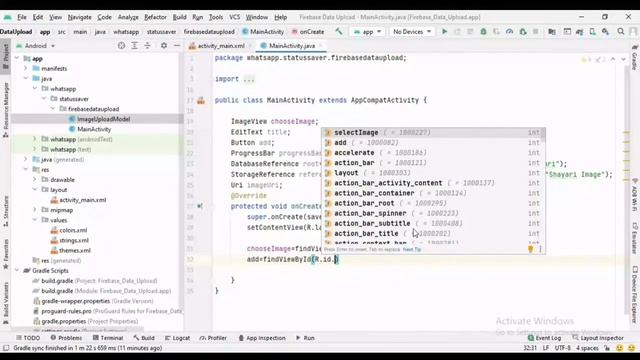Click the Debug app bug icon
This screenshot has height=360, width=640.
coord(483,31)
